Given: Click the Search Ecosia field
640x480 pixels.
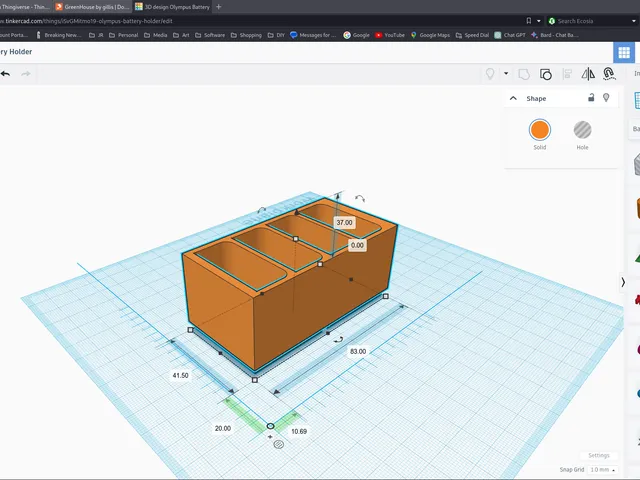Looking at the screenshot, I should click(x=588, y=21).
